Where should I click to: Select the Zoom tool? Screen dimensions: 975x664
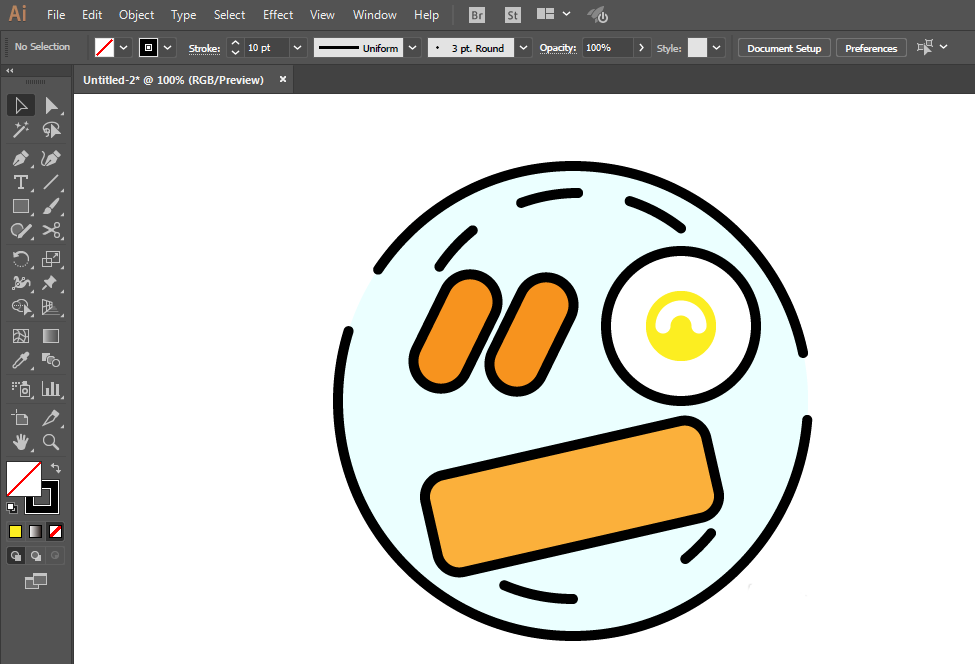click(51, 442)
